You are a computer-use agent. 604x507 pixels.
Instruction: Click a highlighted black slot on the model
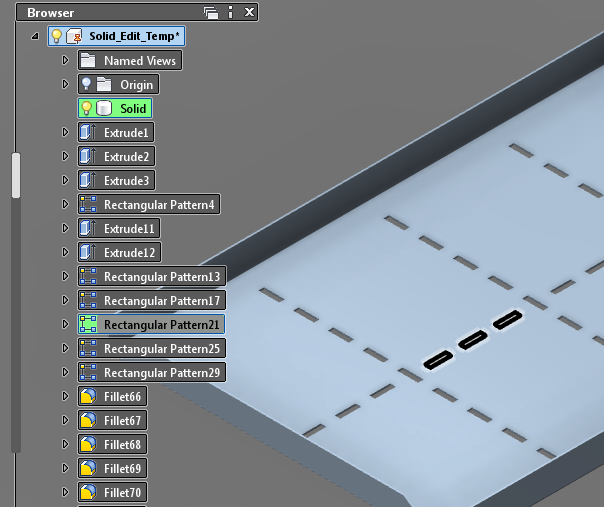pos(470,341)
